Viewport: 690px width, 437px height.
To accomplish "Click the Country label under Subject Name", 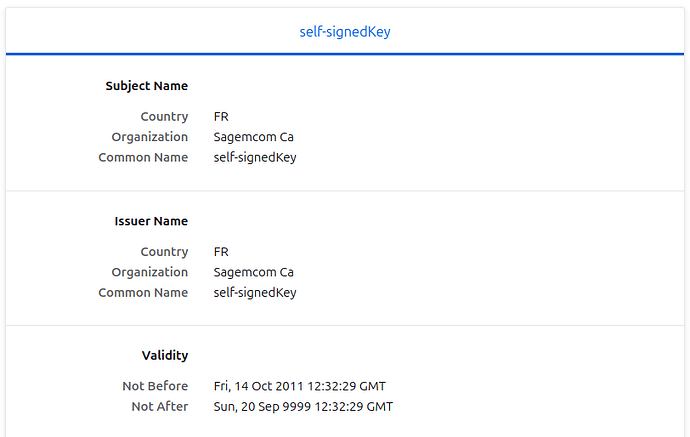I will click(x=164, y=117).
